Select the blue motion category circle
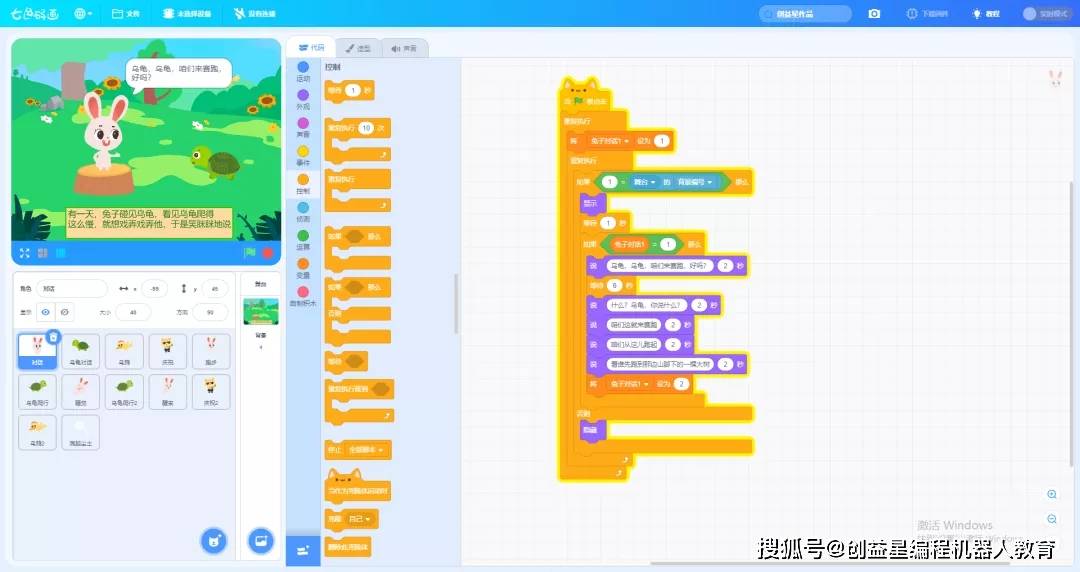The height and width of the screenshot is (572, 1080). point(303,67)
